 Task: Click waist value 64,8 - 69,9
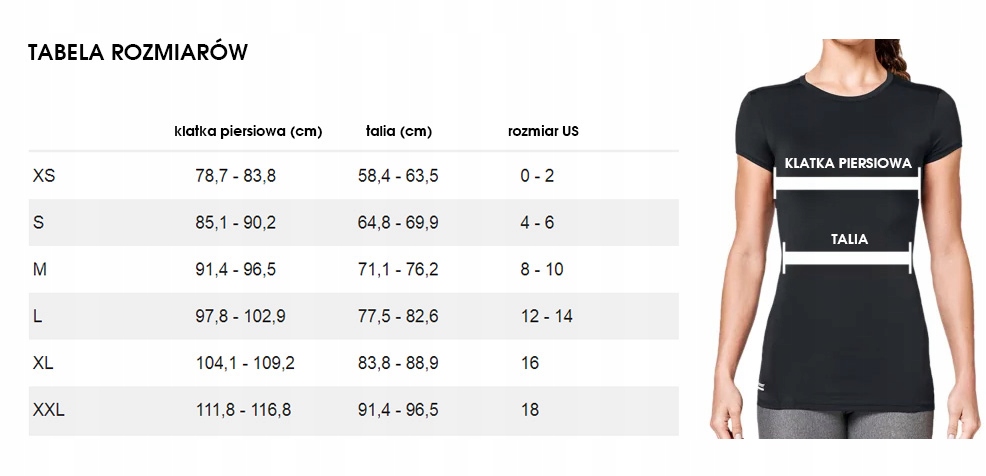point(398,223)
